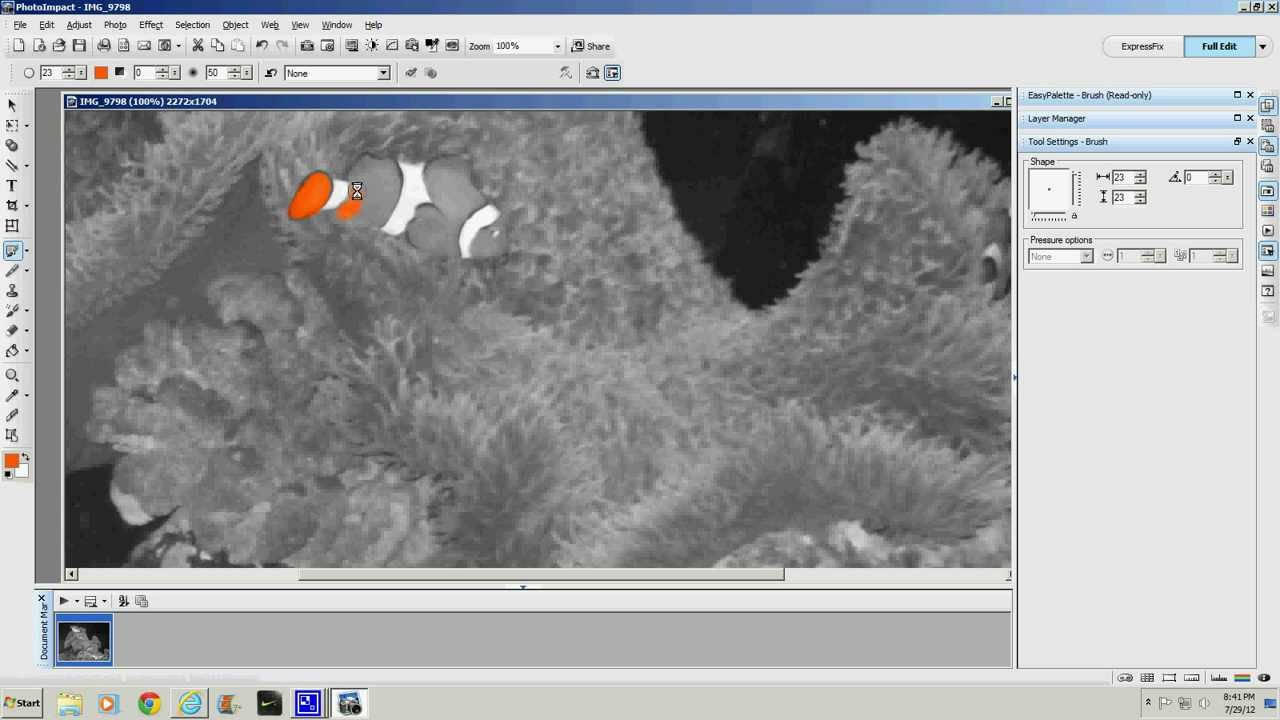This screenshot has width=1280, height=720.
Task: Click the slideshow play icon in right strip
Action: tap(1268, 231)
